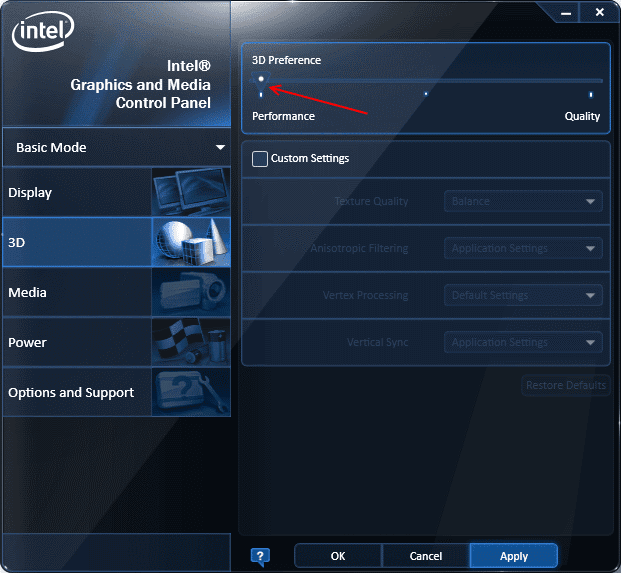Open the Anisotropic Filtering dropdown
Screen dimensions: 621x573
523,248
